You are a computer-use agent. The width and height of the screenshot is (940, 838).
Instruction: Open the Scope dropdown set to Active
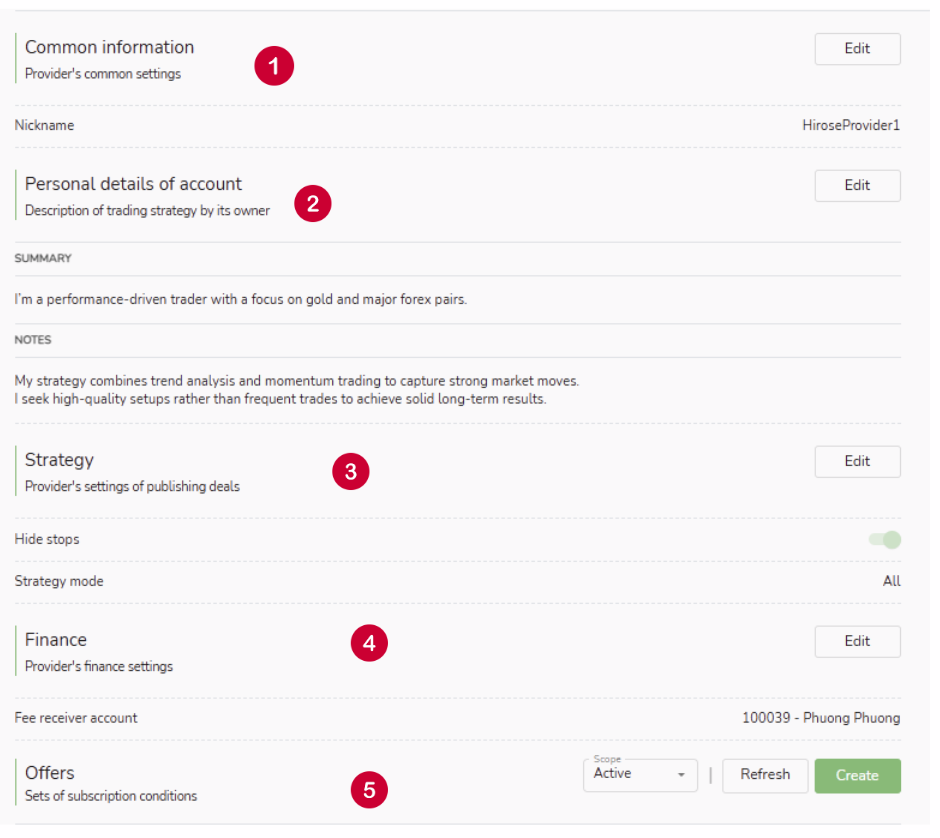coord(640,775)
